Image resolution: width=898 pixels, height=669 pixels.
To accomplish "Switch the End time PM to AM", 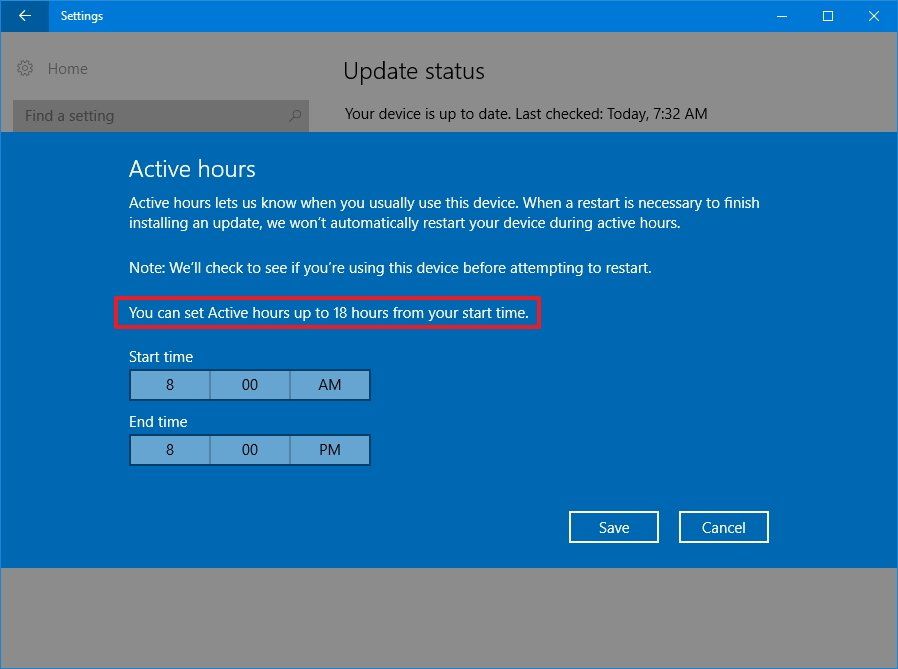I will click(x=329, y=450).
